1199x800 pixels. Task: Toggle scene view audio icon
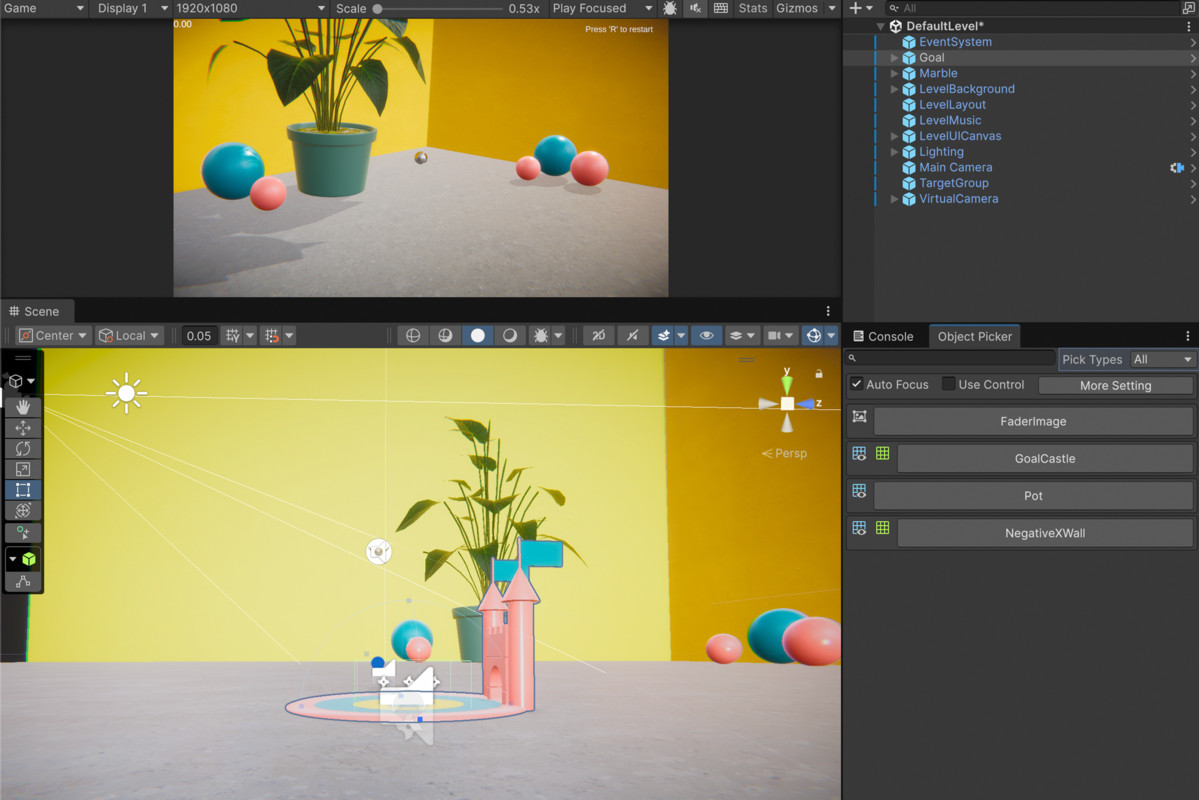coord(631,335)
